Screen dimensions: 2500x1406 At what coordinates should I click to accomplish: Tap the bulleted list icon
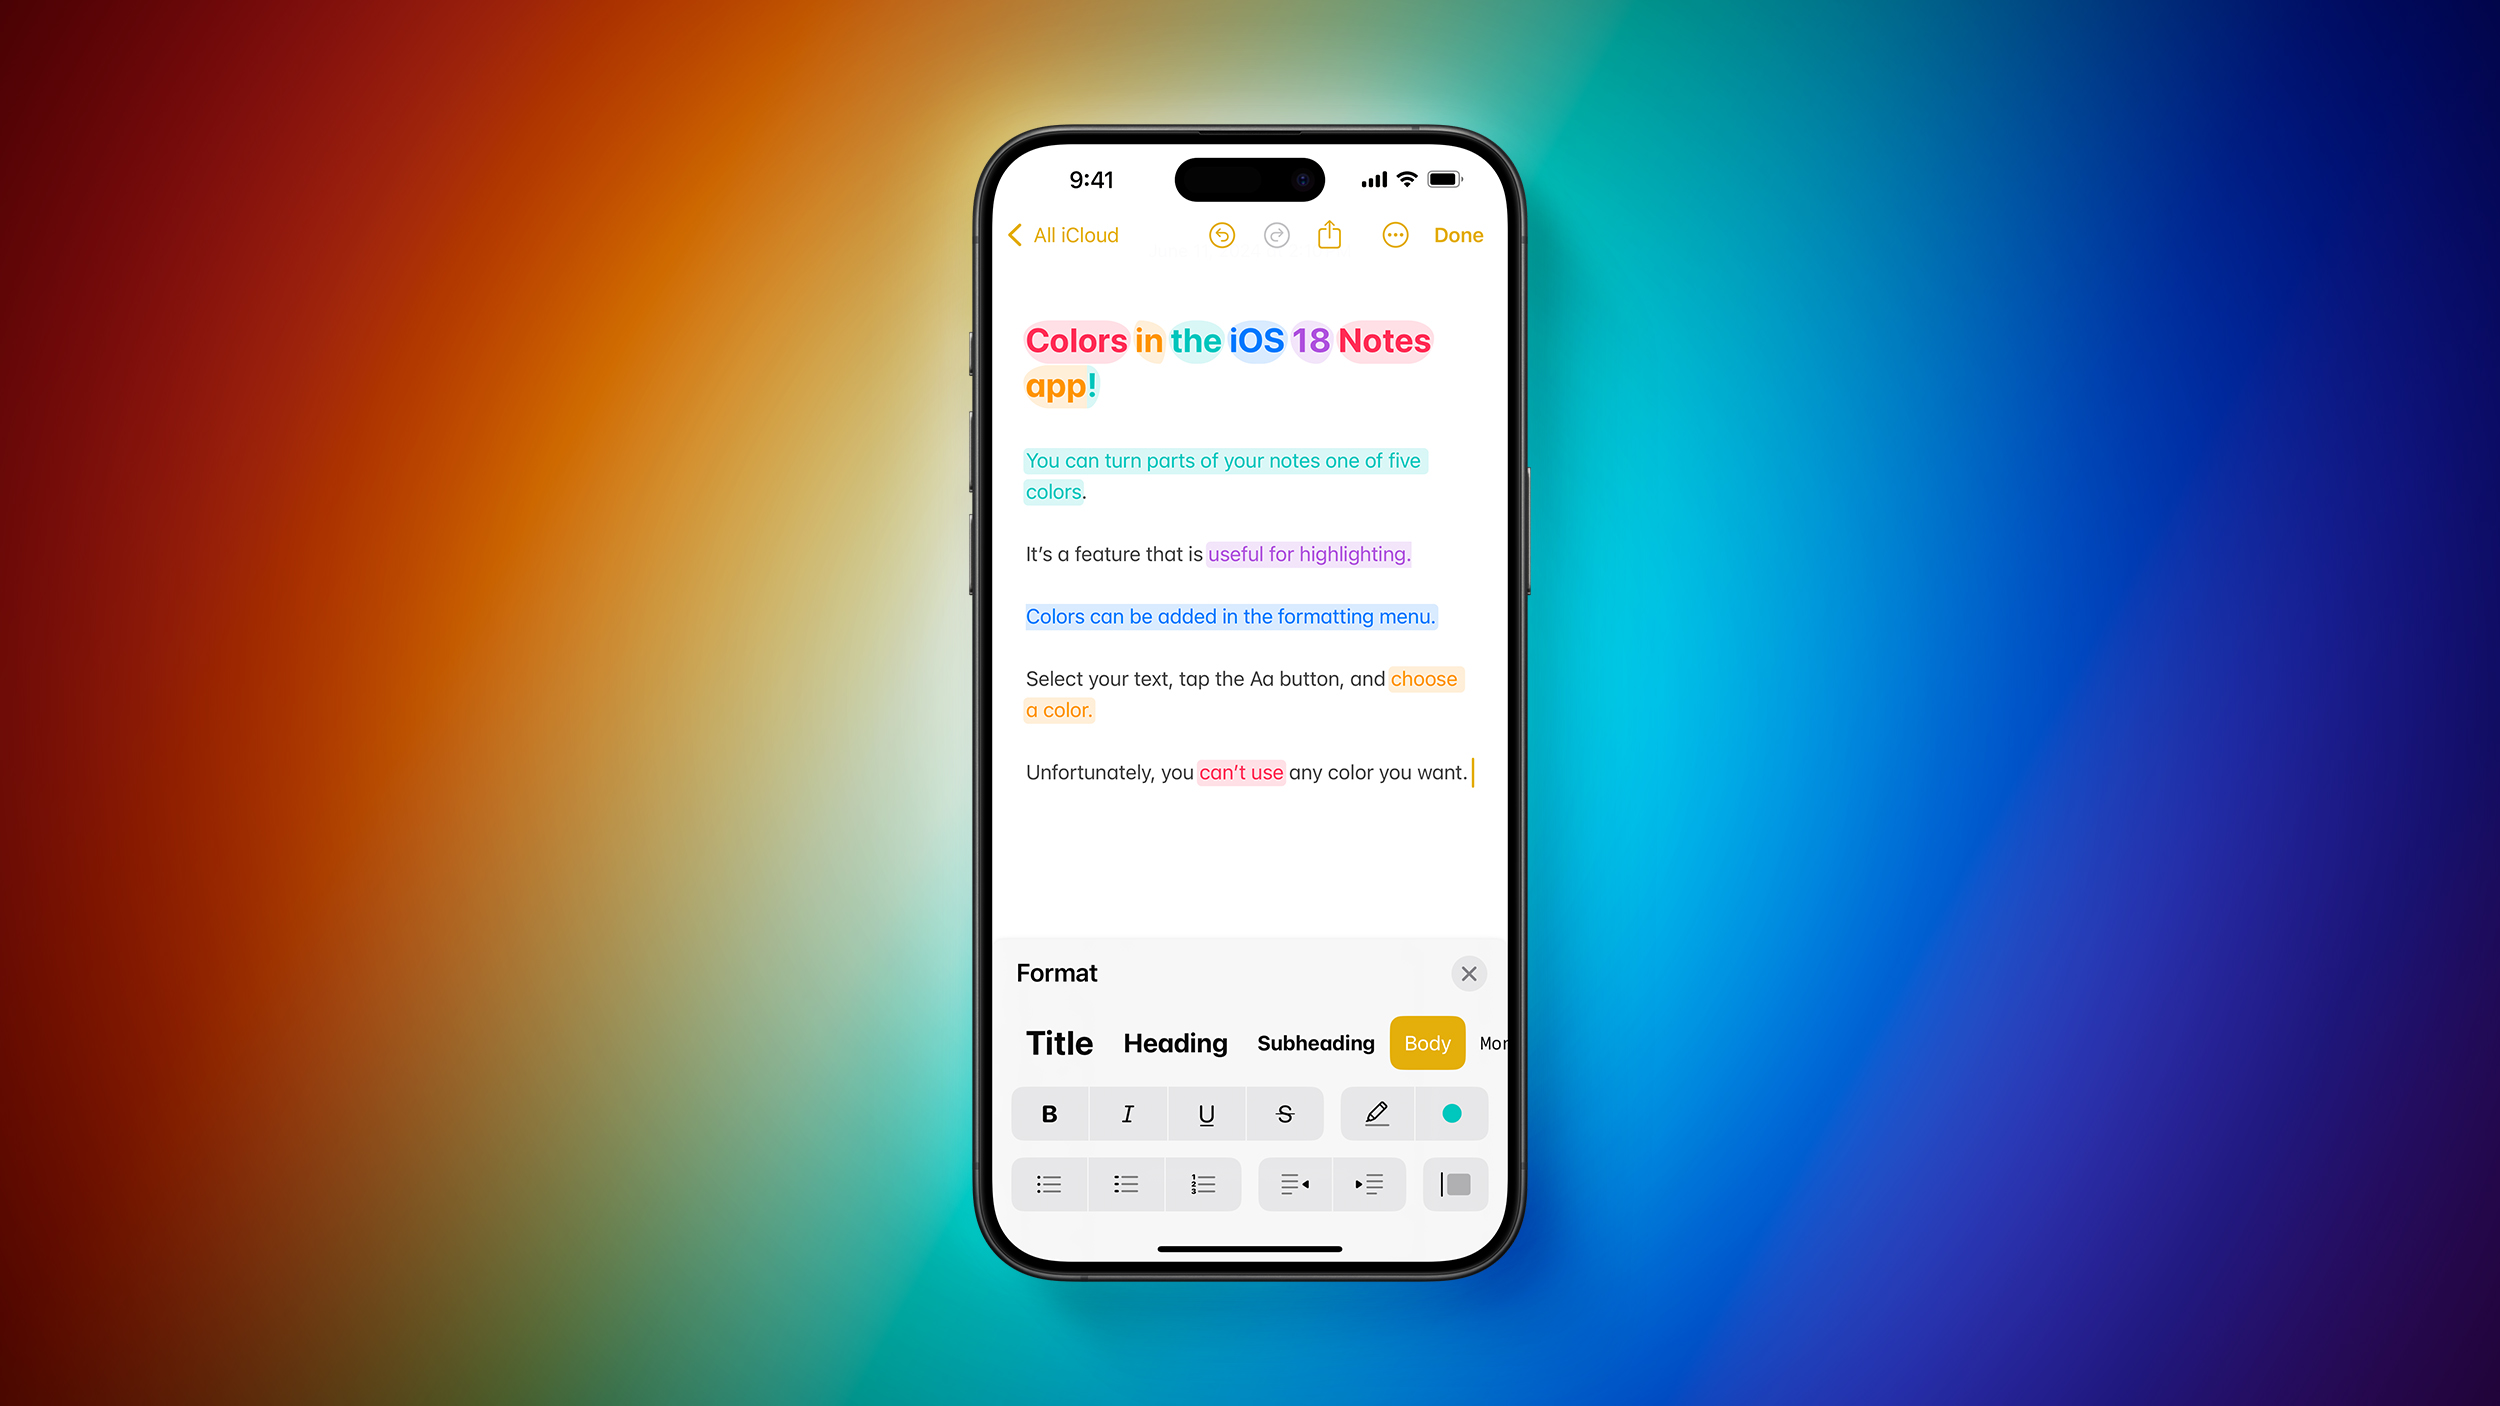(1047, 1185)
